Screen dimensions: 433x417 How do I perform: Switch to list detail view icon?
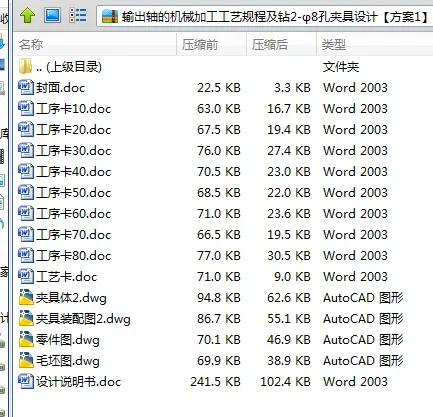pos(78,15)
